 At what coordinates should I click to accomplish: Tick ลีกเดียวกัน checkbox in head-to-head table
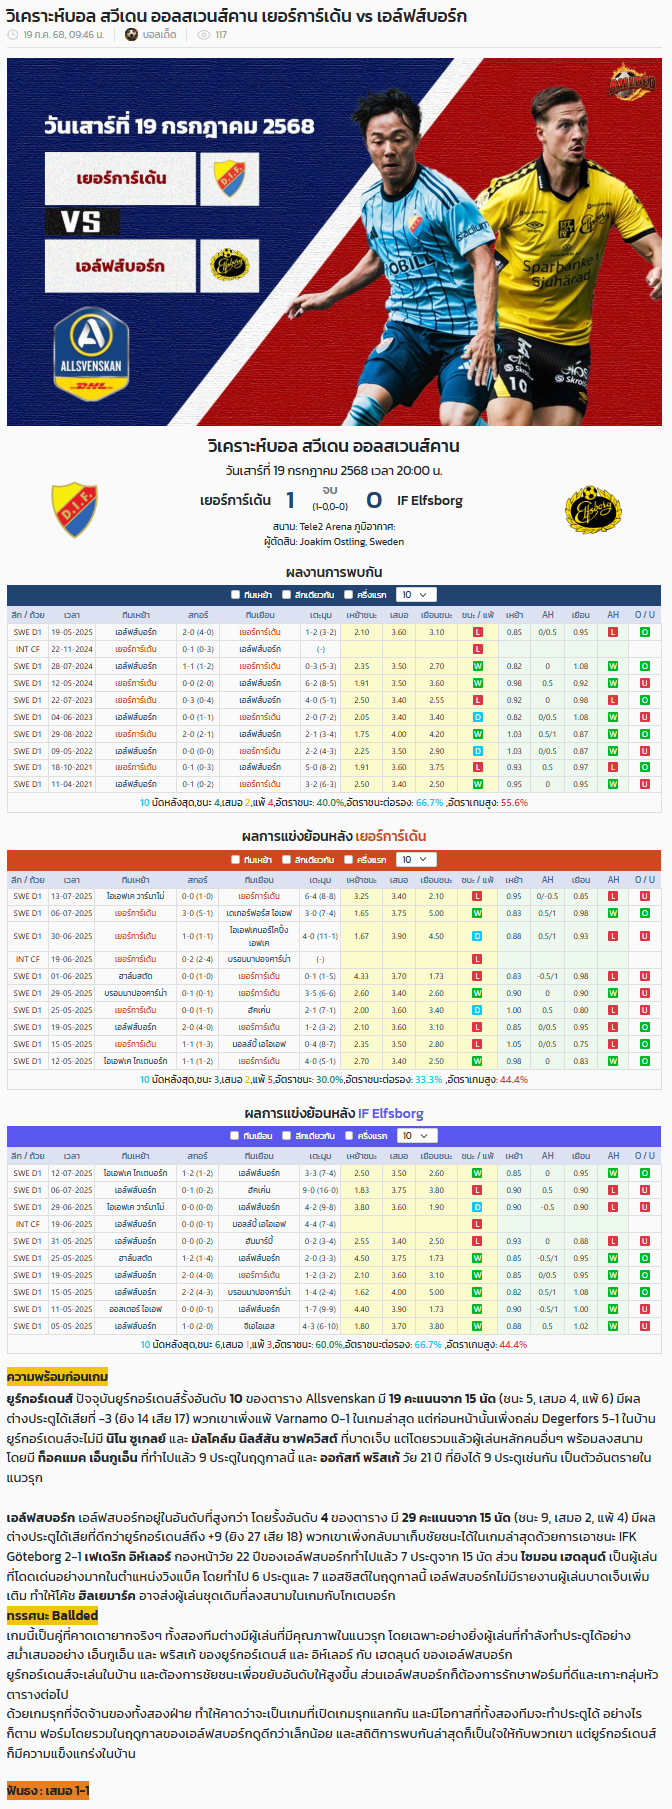click(286, 595)
